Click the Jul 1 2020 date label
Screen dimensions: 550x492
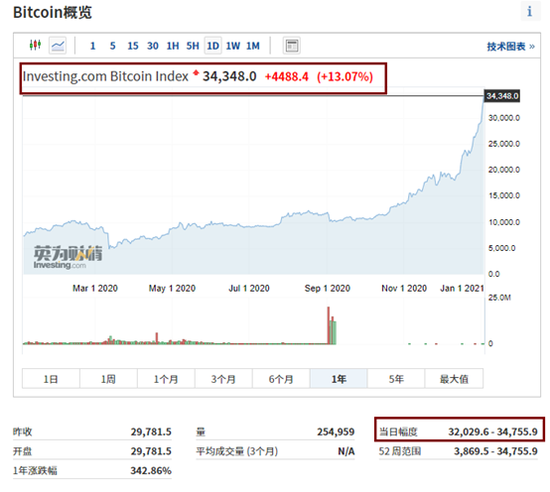(249, 288)
